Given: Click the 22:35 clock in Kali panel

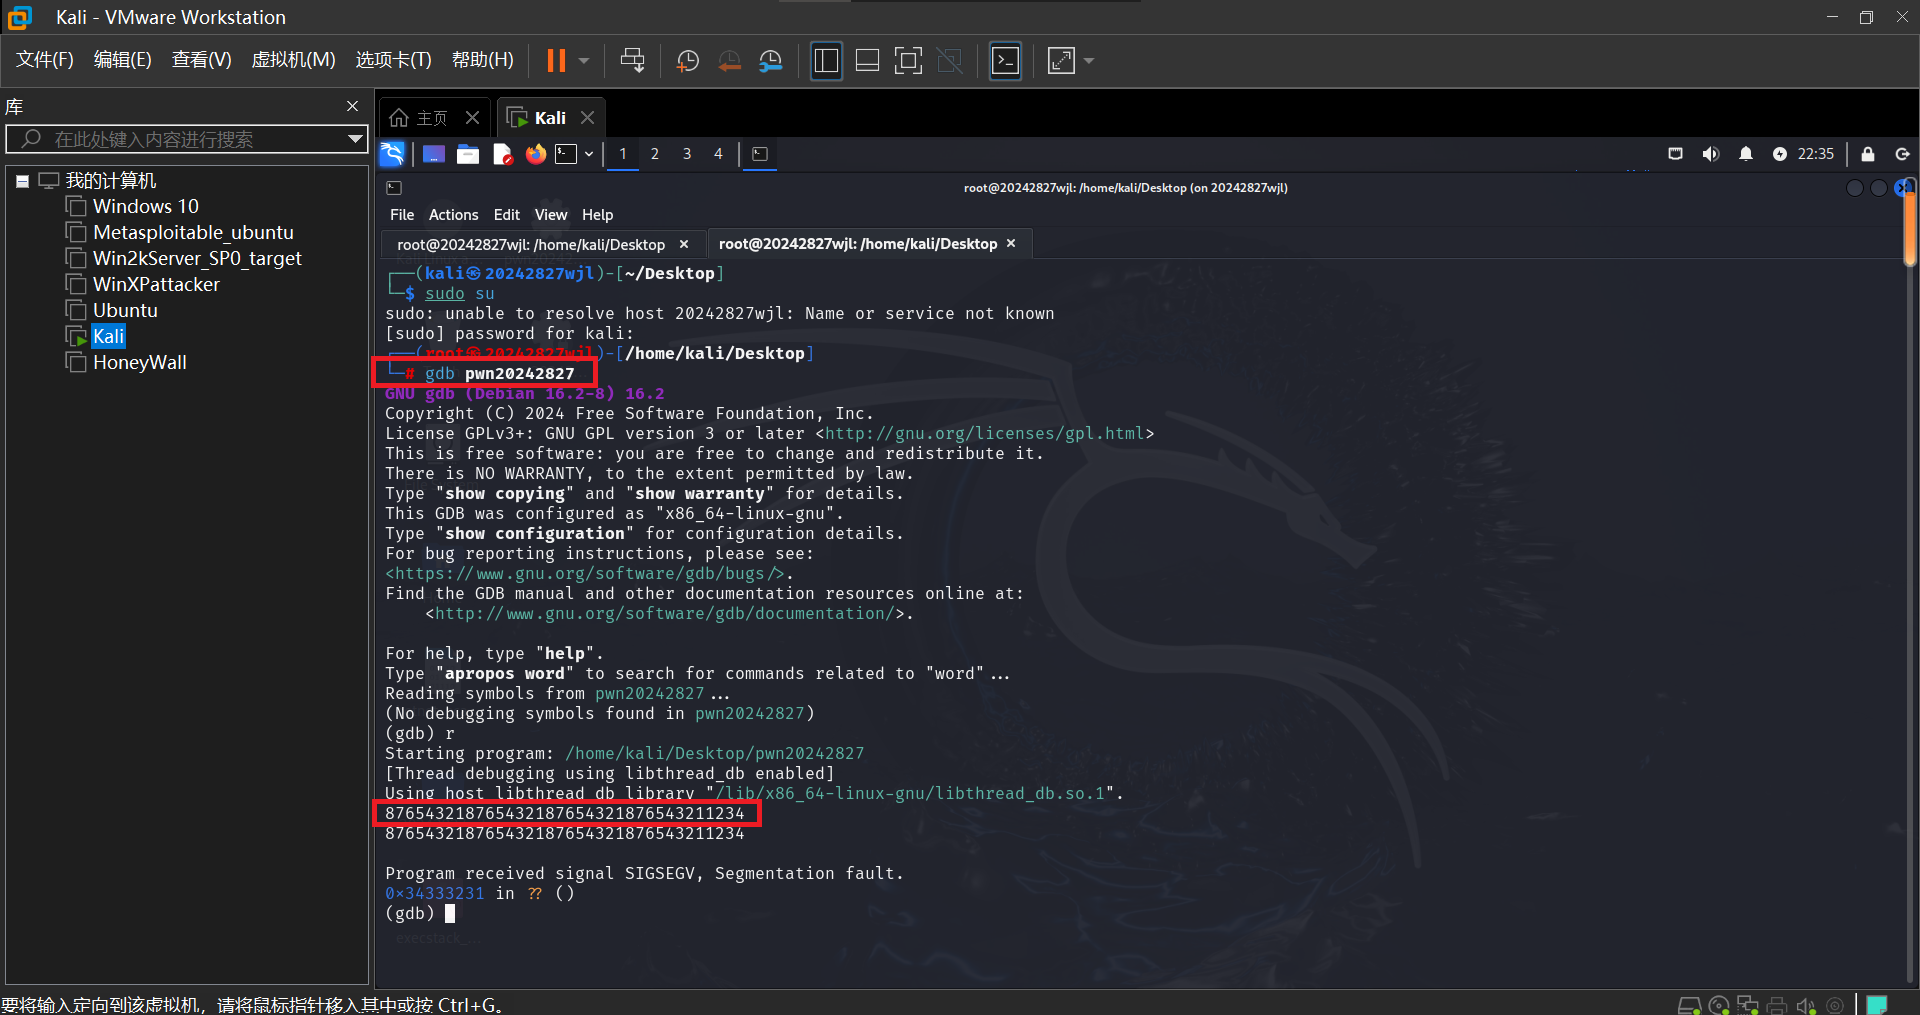Looking at the screenshot, I should 1816,154.
